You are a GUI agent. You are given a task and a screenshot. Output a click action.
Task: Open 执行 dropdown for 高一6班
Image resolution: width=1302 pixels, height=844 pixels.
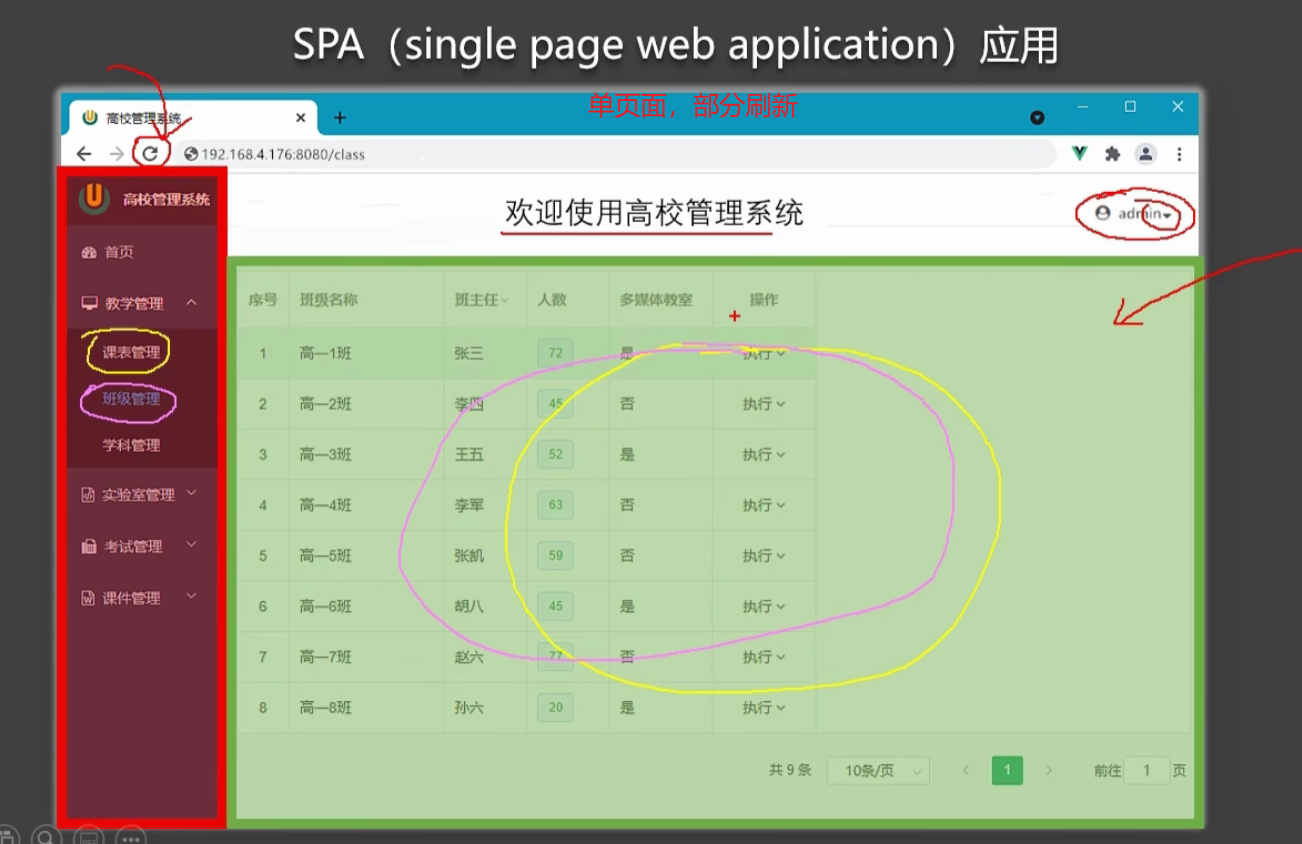click(764, 606)
